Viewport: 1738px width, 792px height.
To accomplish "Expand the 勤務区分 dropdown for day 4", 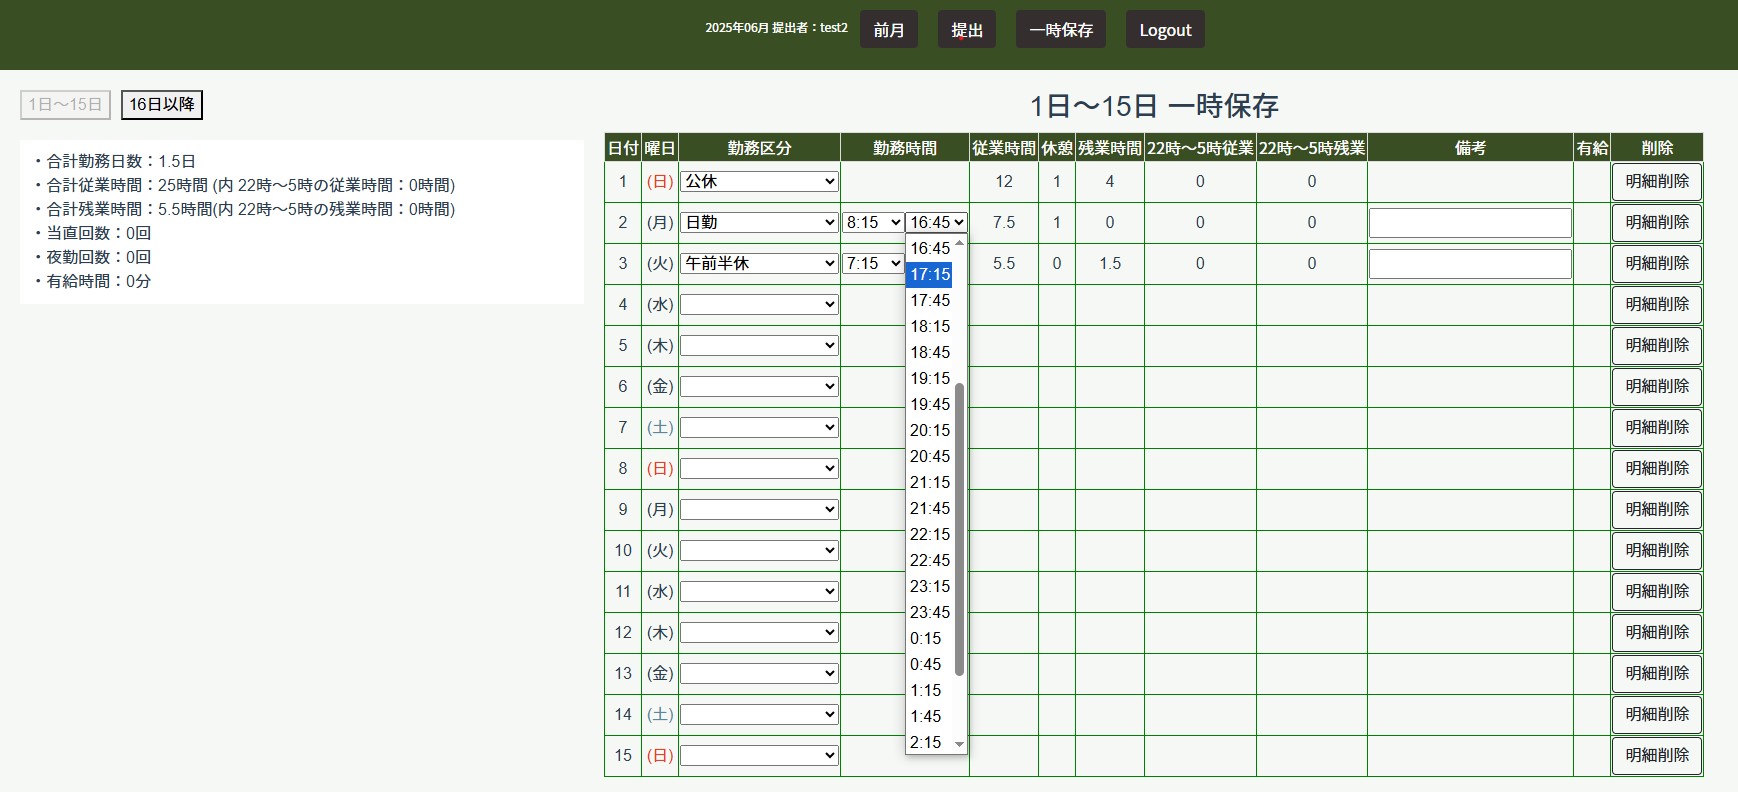I will point(759,304).
